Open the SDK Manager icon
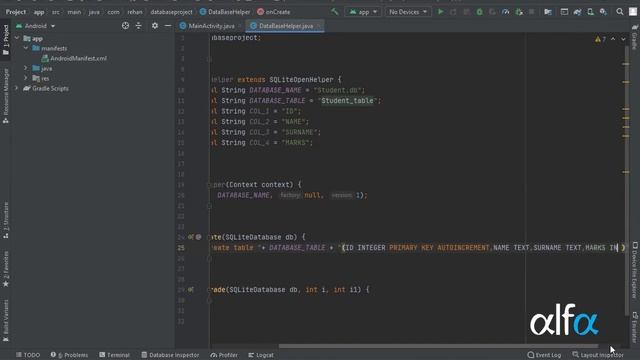The width and height of the screenshot is (640, 360). tap(603, 12)
